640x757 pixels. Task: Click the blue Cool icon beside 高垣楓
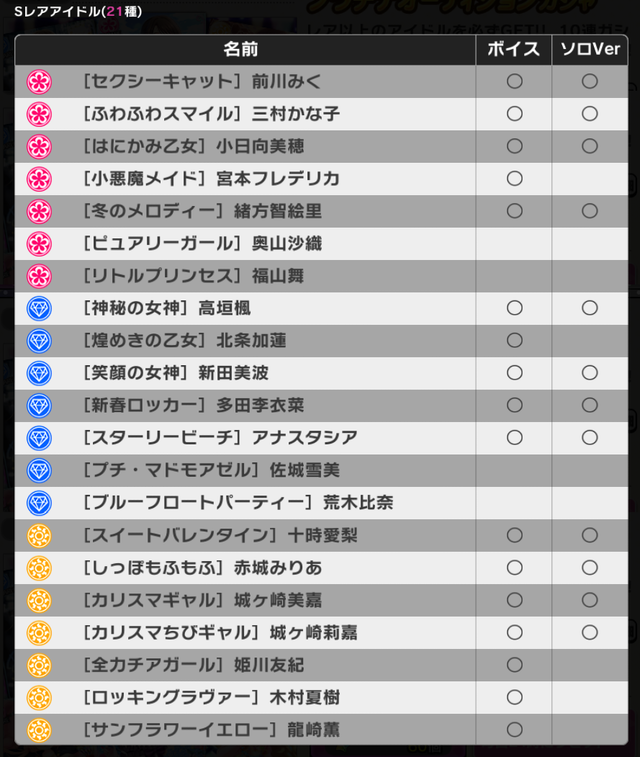pos(39,308)
